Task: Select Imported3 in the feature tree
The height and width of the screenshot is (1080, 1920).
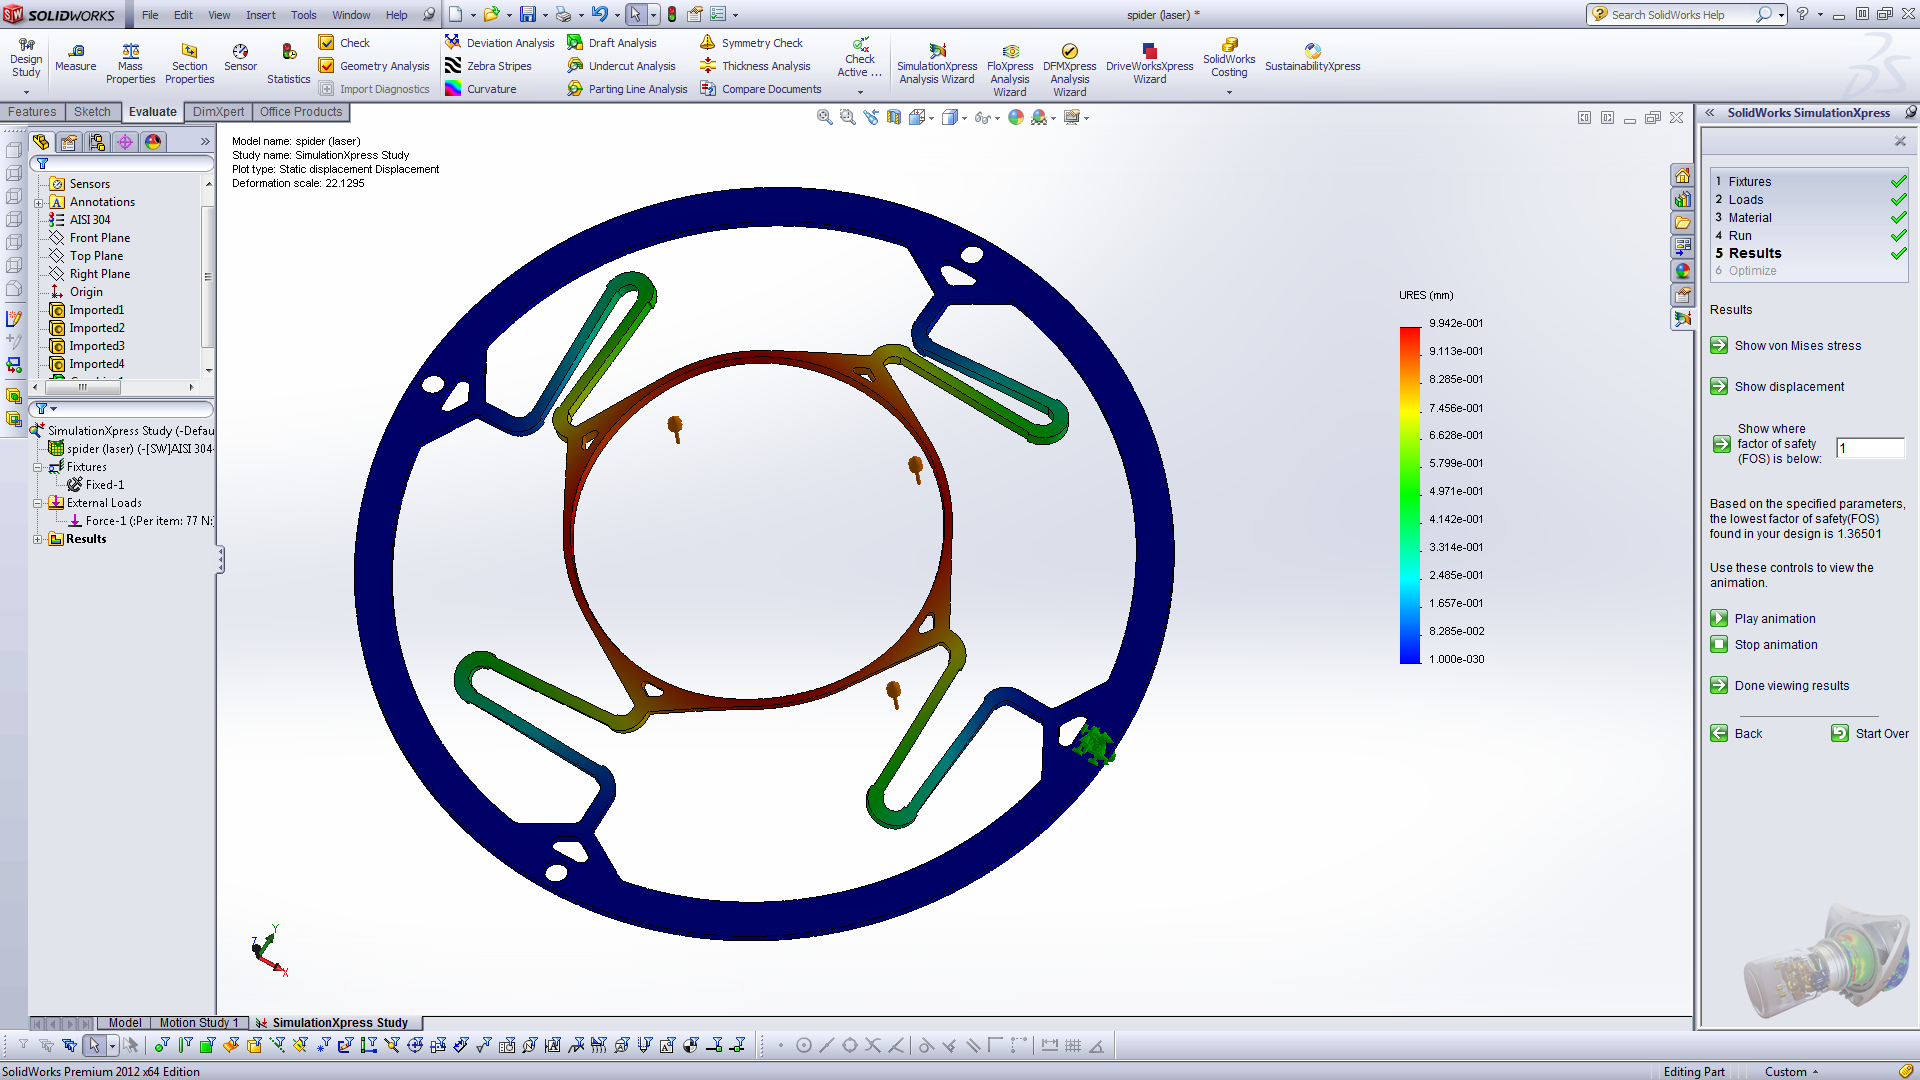Action: tap(87, 346)
